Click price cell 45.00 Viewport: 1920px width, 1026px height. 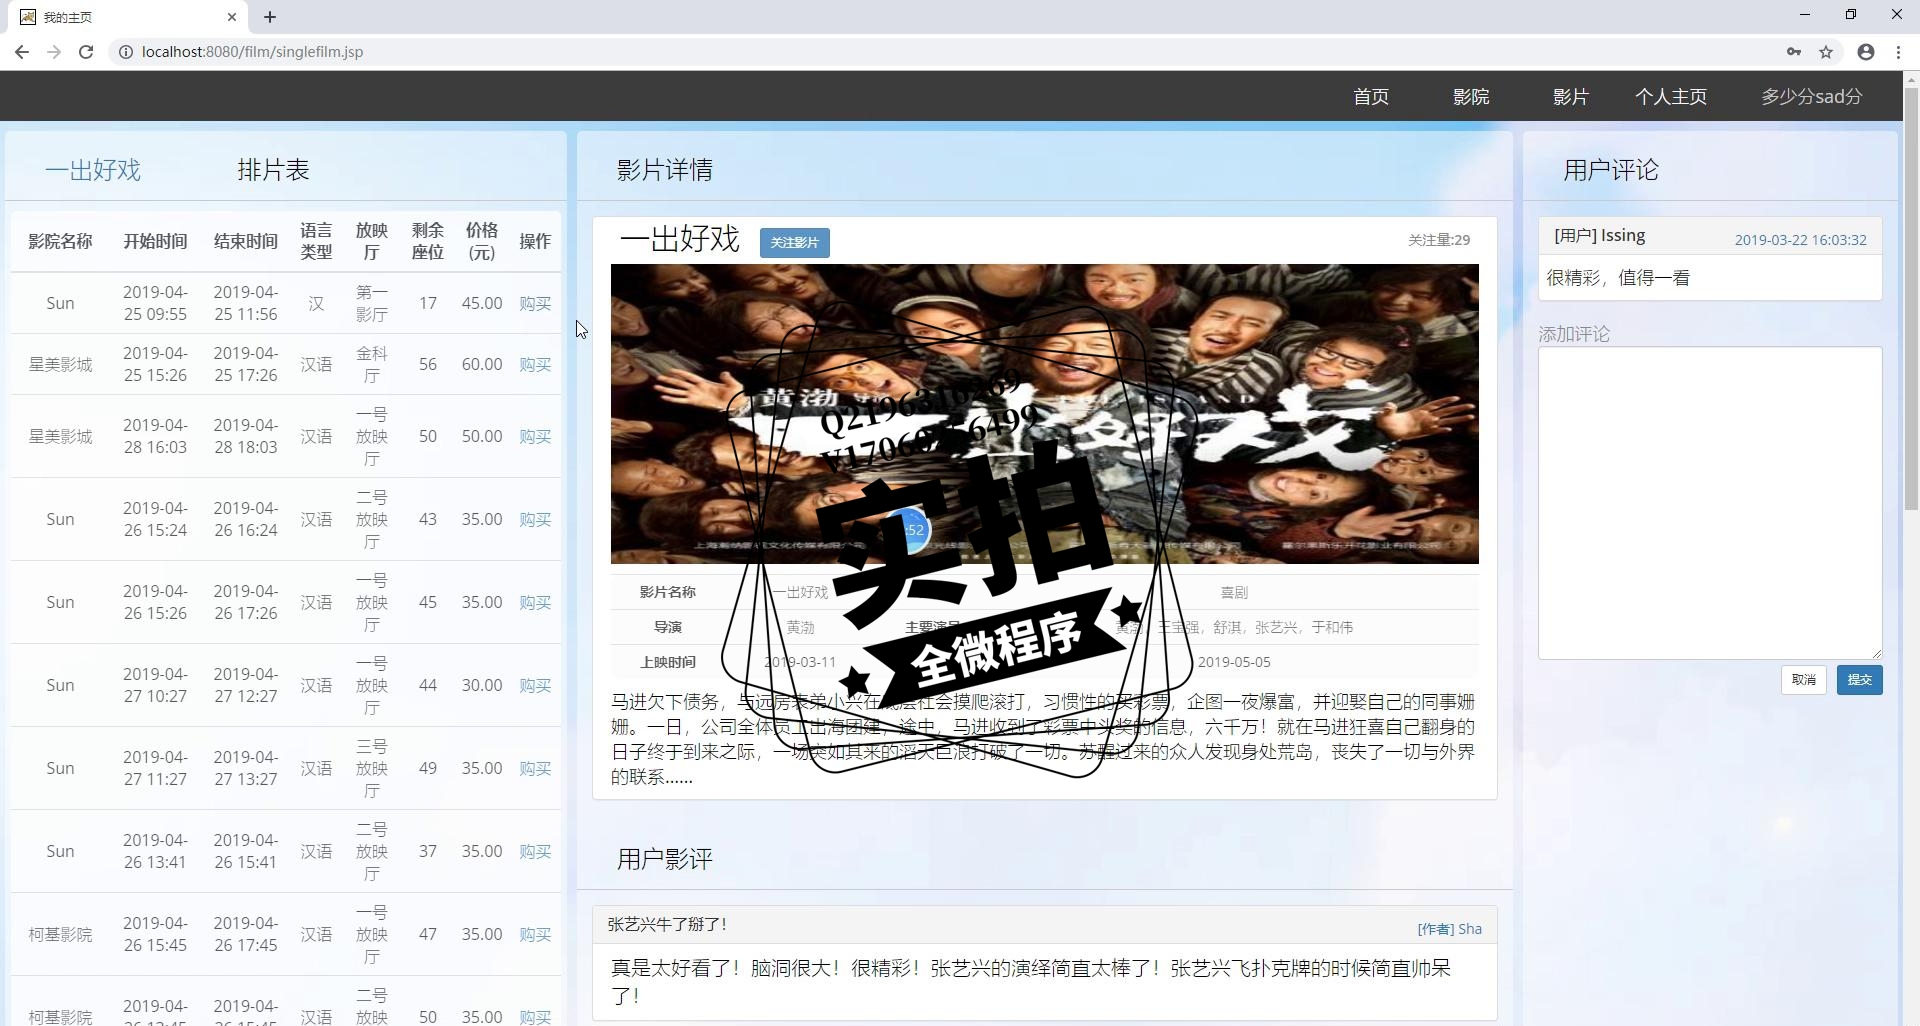482,303
